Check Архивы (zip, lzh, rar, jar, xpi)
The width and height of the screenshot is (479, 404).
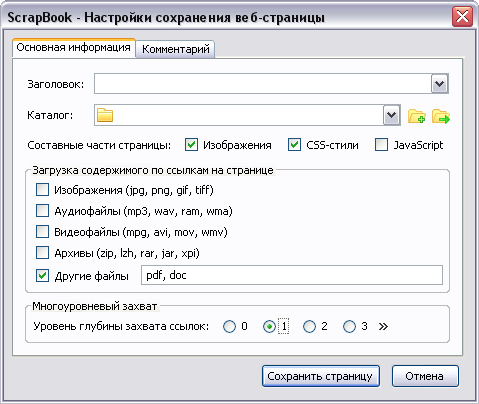point(42,253)
